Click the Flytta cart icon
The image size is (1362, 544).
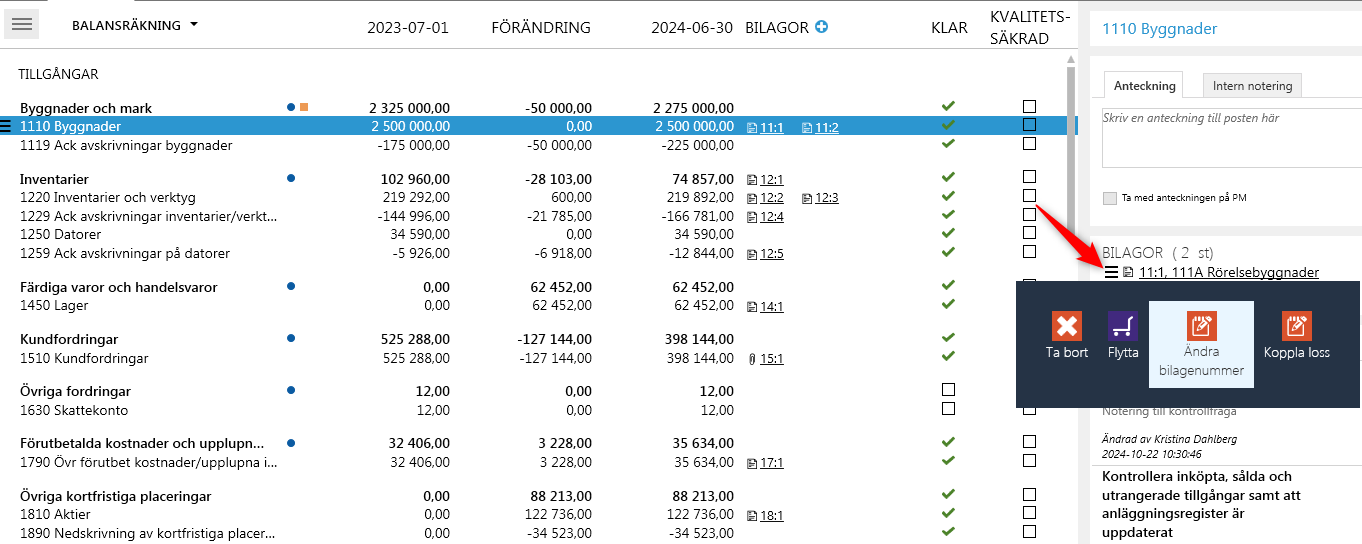(1123, 326)
